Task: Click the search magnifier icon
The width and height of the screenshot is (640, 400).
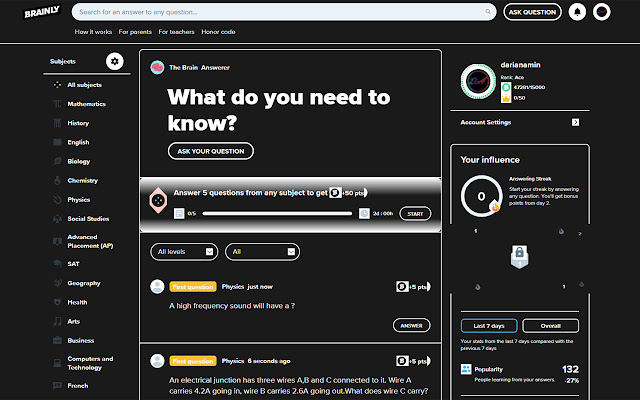Action: (488, 12)
